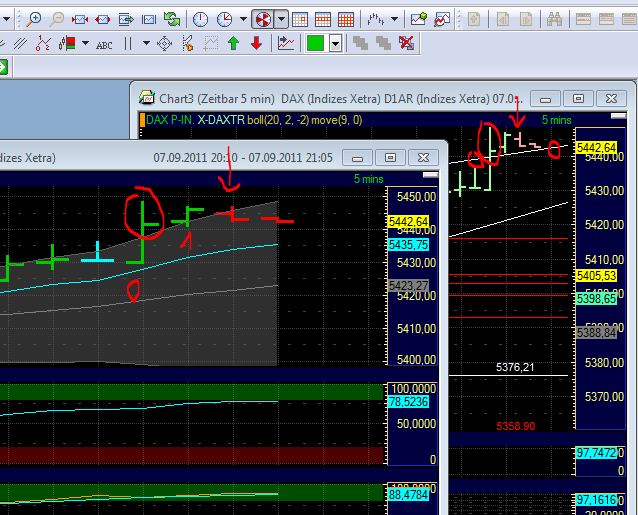Click the red 5358.90 level label
This screenshot has width=638, height=515.
[516, 426]
